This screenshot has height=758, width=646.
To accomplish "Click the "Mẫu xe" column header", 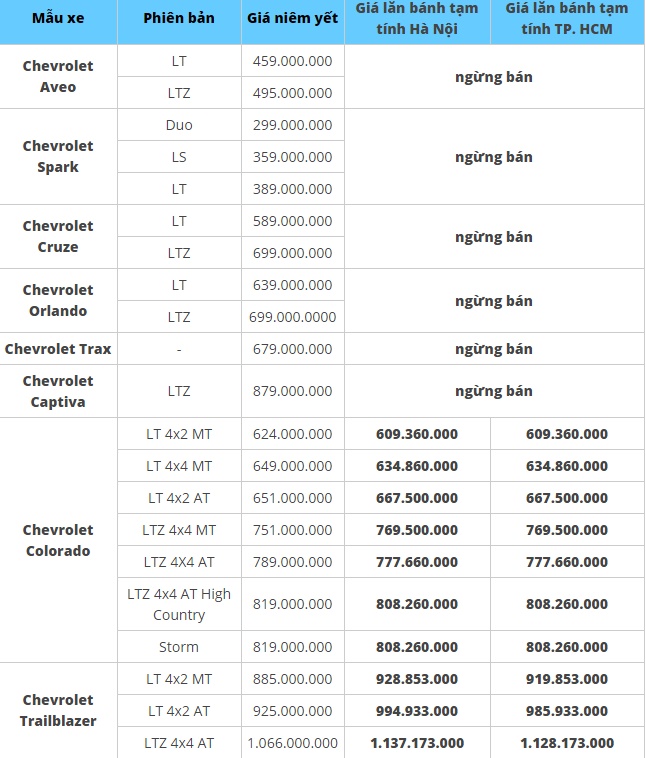I will pyautogui.click(x=58, y=19).
